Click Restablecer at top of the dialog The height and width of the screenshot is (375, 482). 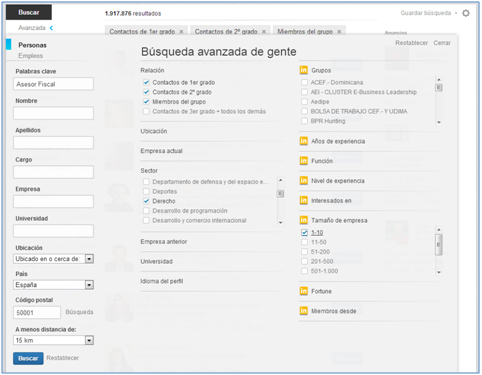click(411, 43)
